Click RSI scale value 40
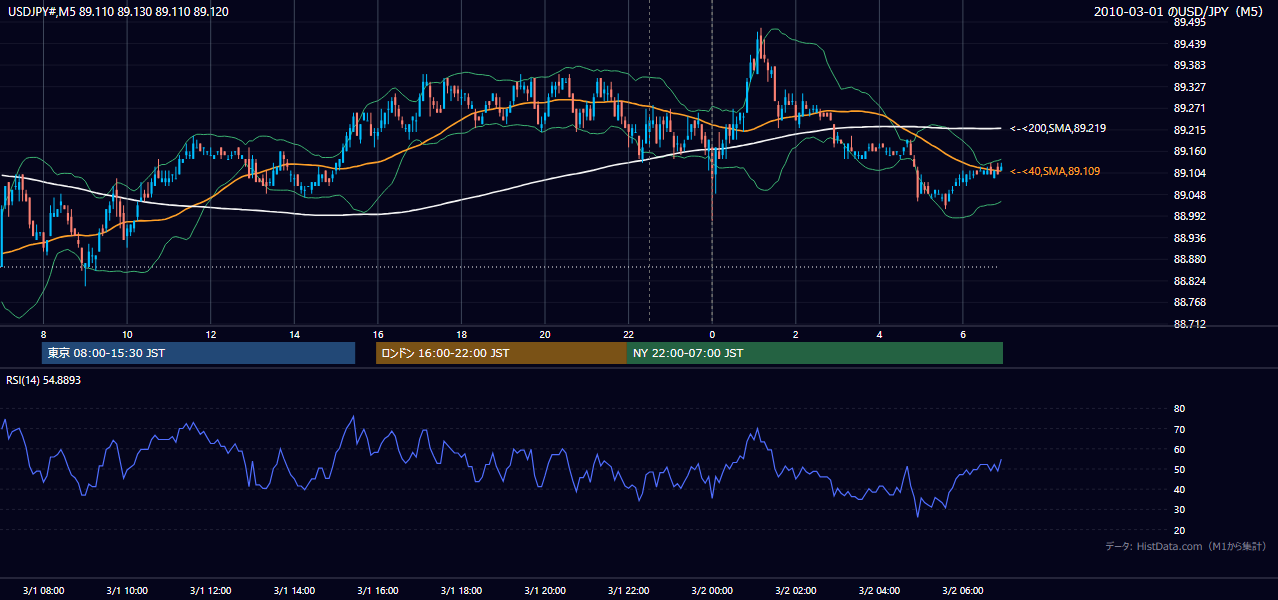1278x600 pixels. pyautogui.click(x=1179, y=490)
